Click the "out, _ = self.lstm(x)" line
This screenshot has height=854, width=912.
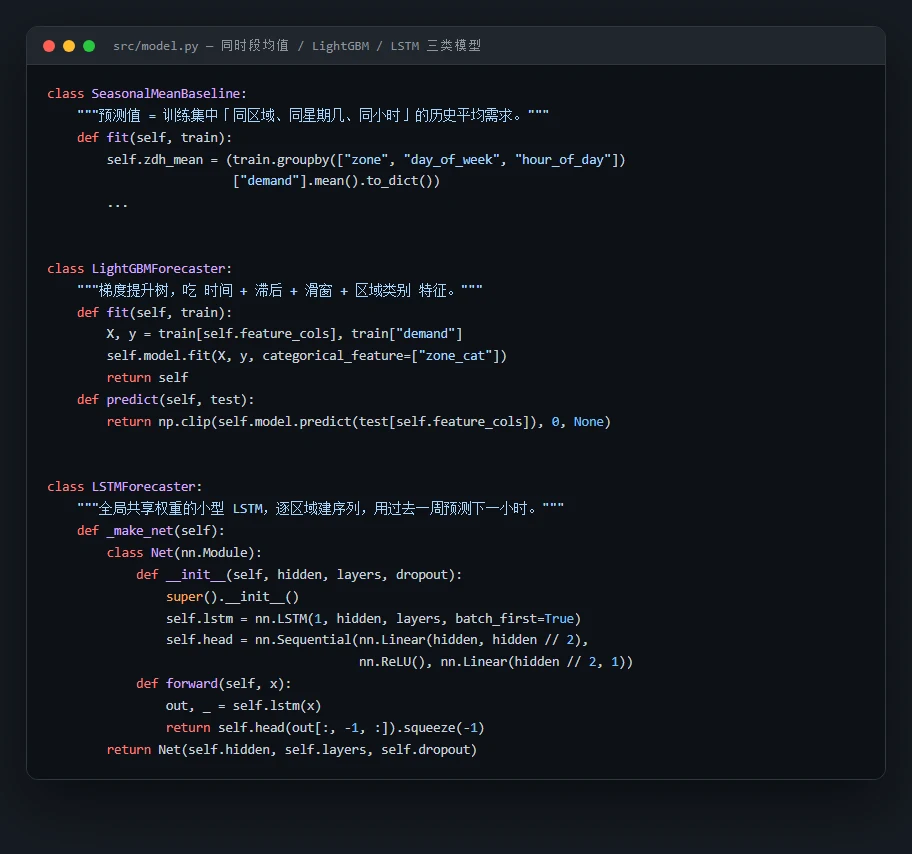tap(243, 706)
